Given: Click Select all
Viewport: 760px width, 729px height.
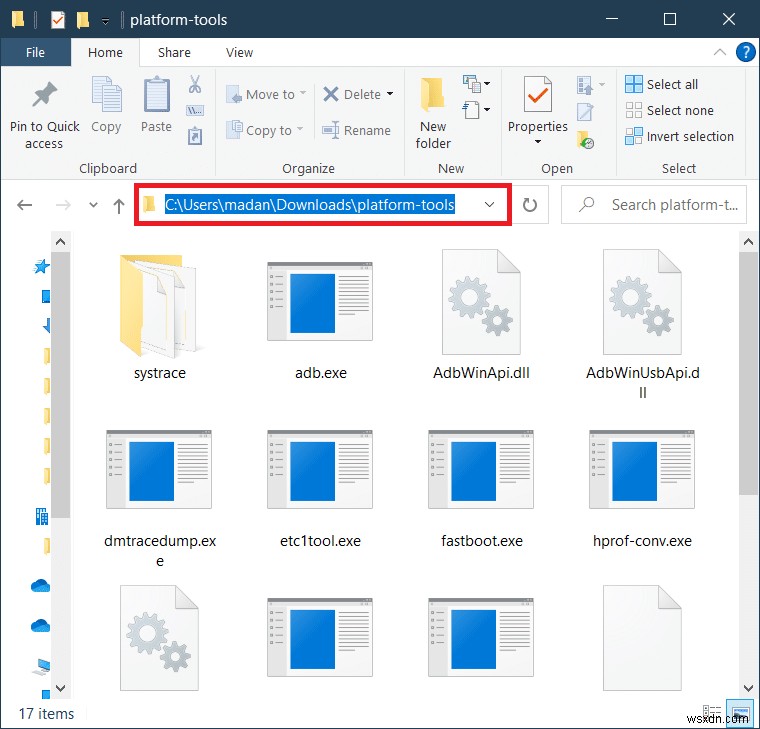Looking at the screenshot, I should coord(662,84).
